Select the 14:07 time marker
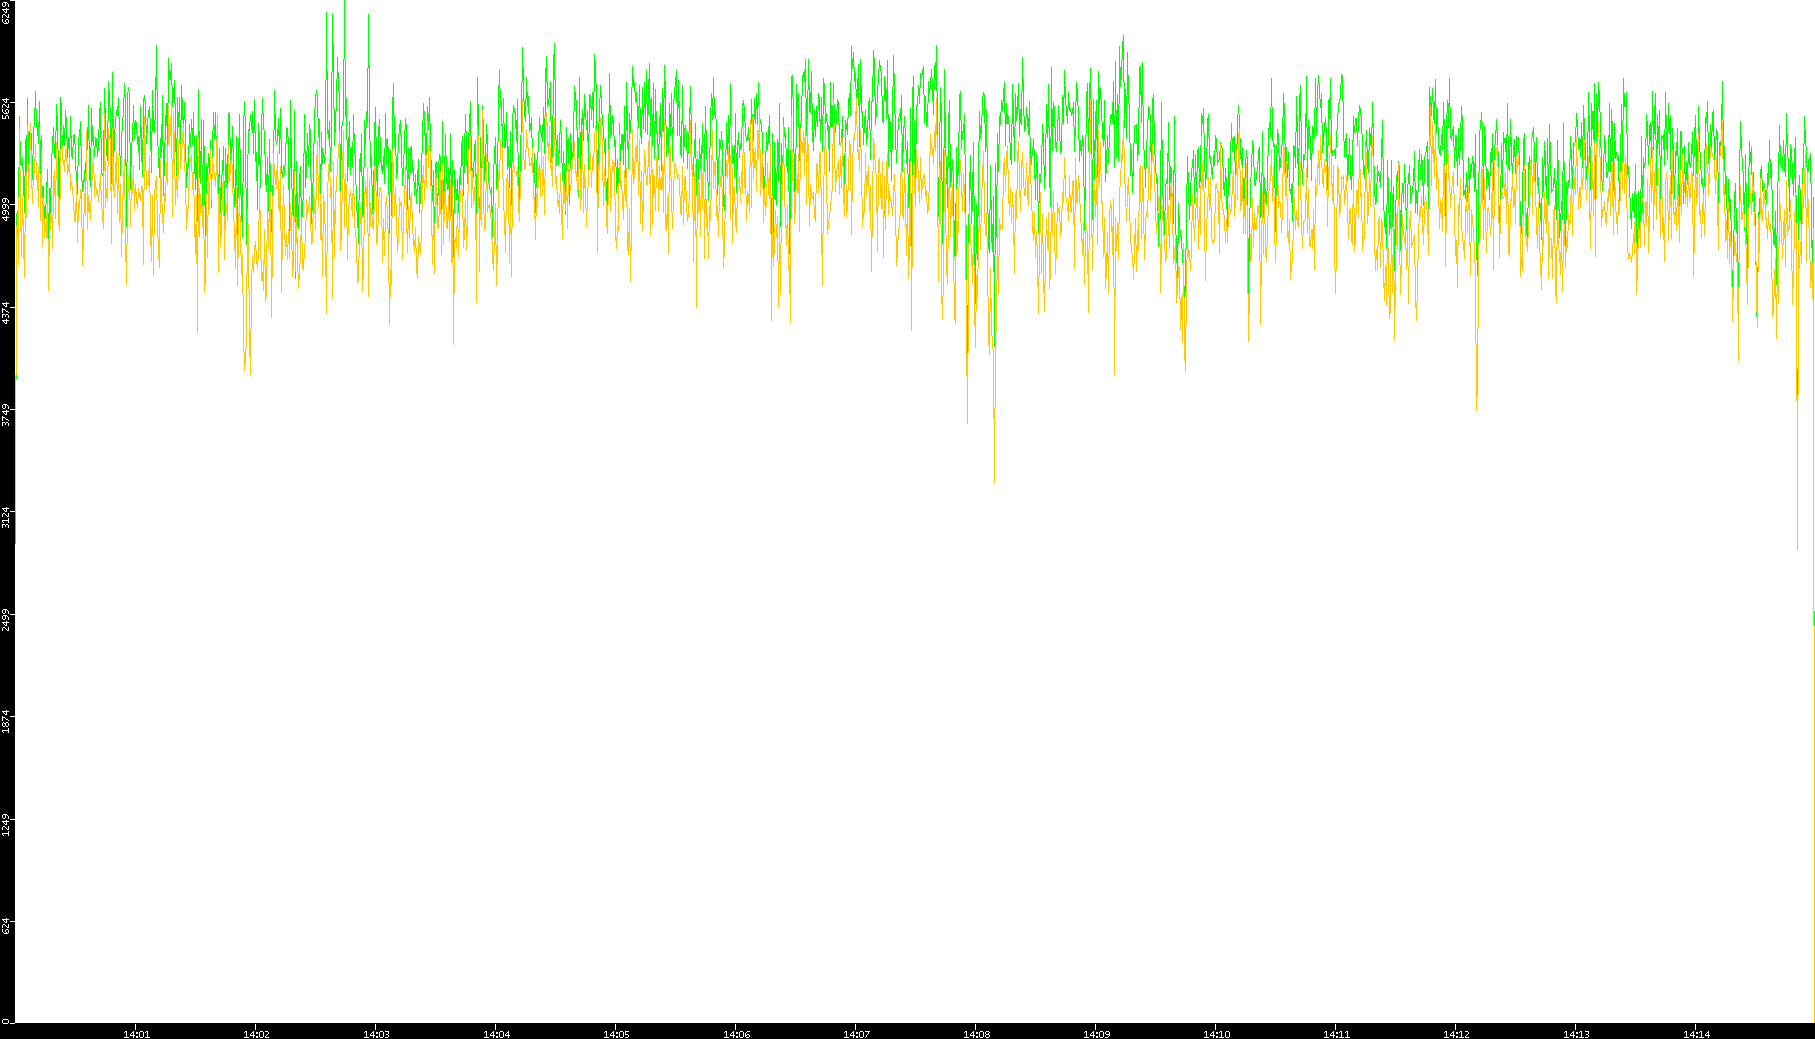1815x1039 pixels. 856,1034
